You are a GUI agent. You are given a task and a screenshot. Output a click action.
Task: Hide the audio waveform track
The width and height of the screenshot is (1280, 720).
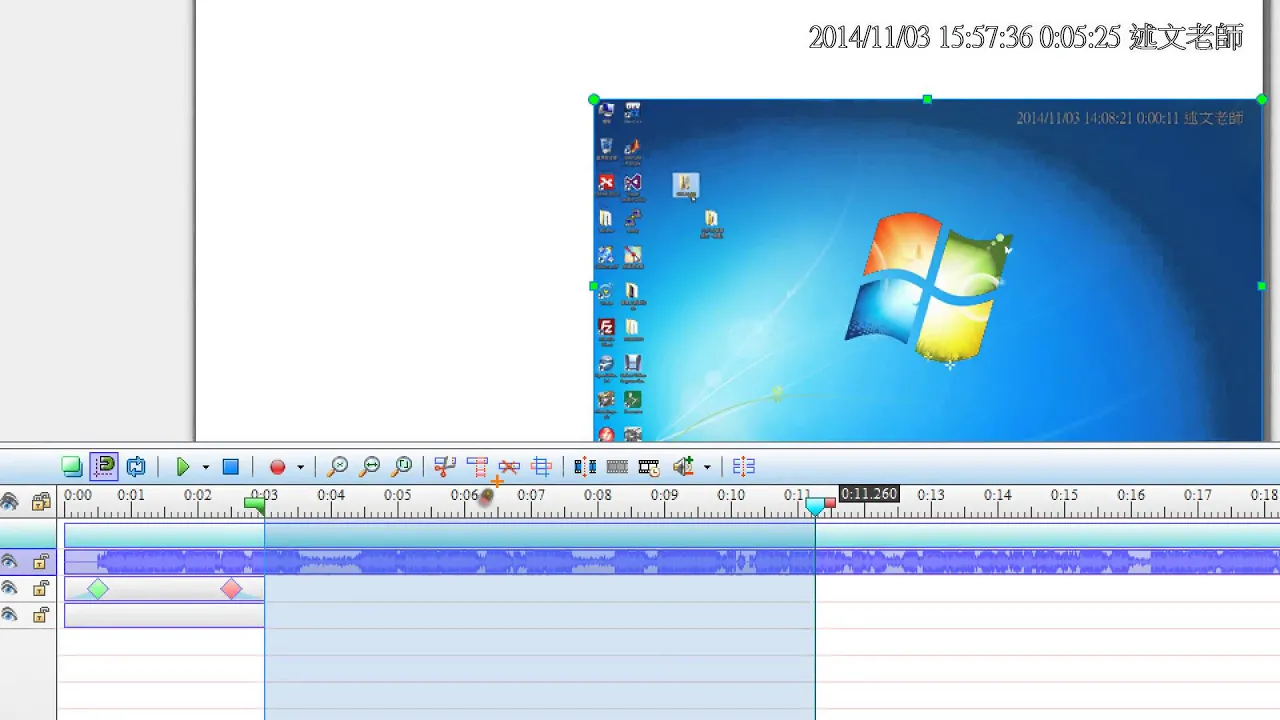pyautogui.click(x=9, y=562)
